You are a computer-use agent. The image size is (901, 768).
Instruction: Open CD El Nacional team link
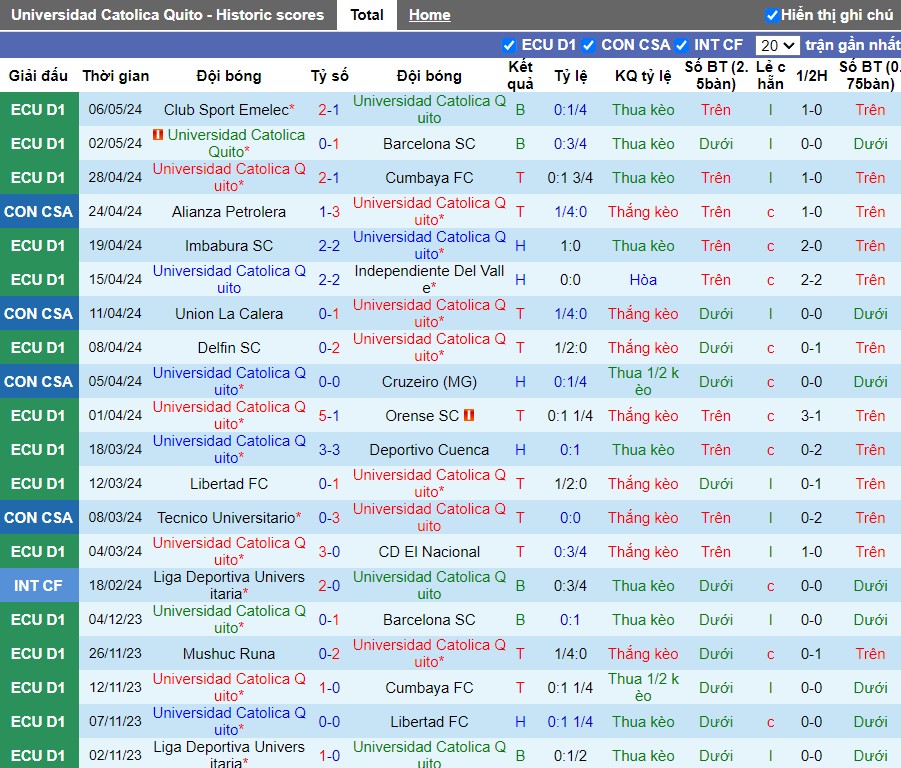click(x=429, y=551)
